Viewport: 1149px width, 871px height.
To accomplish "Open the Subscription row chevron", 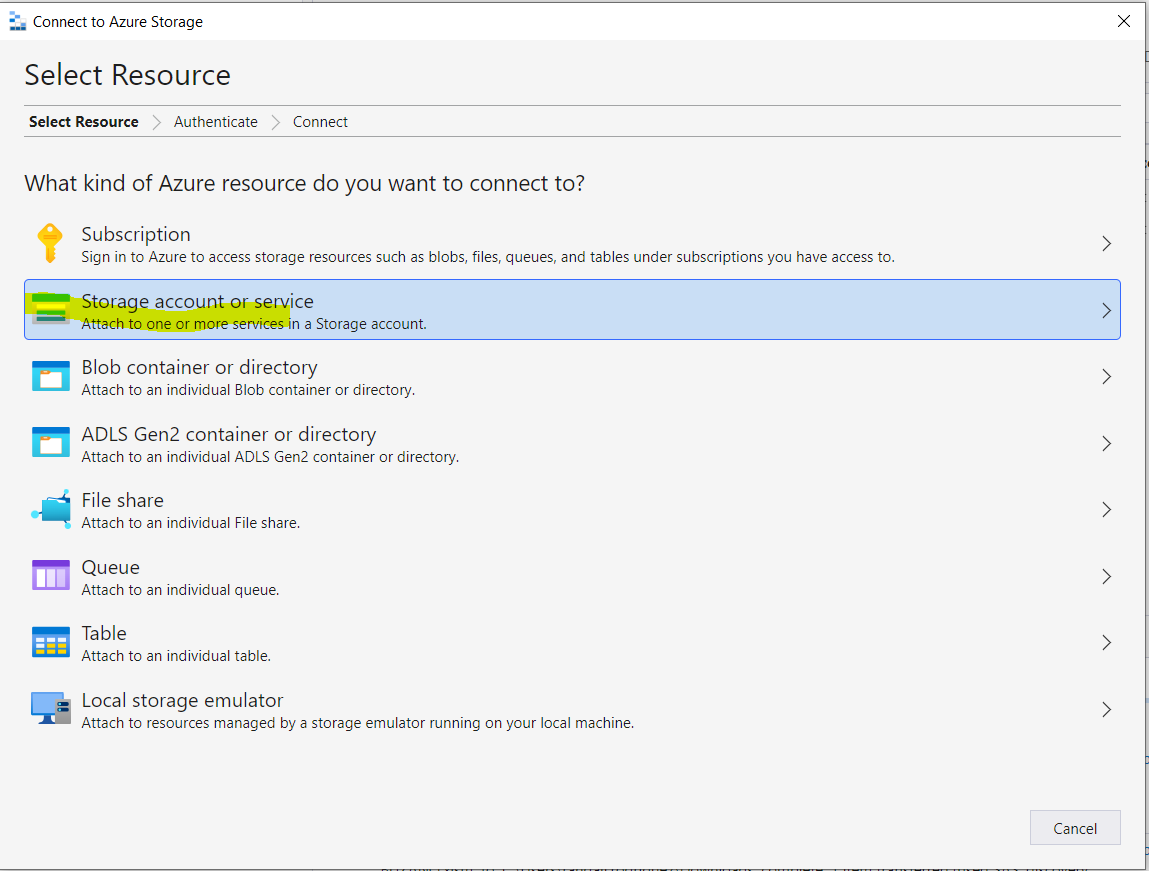I will click(x=1106, y=244).
